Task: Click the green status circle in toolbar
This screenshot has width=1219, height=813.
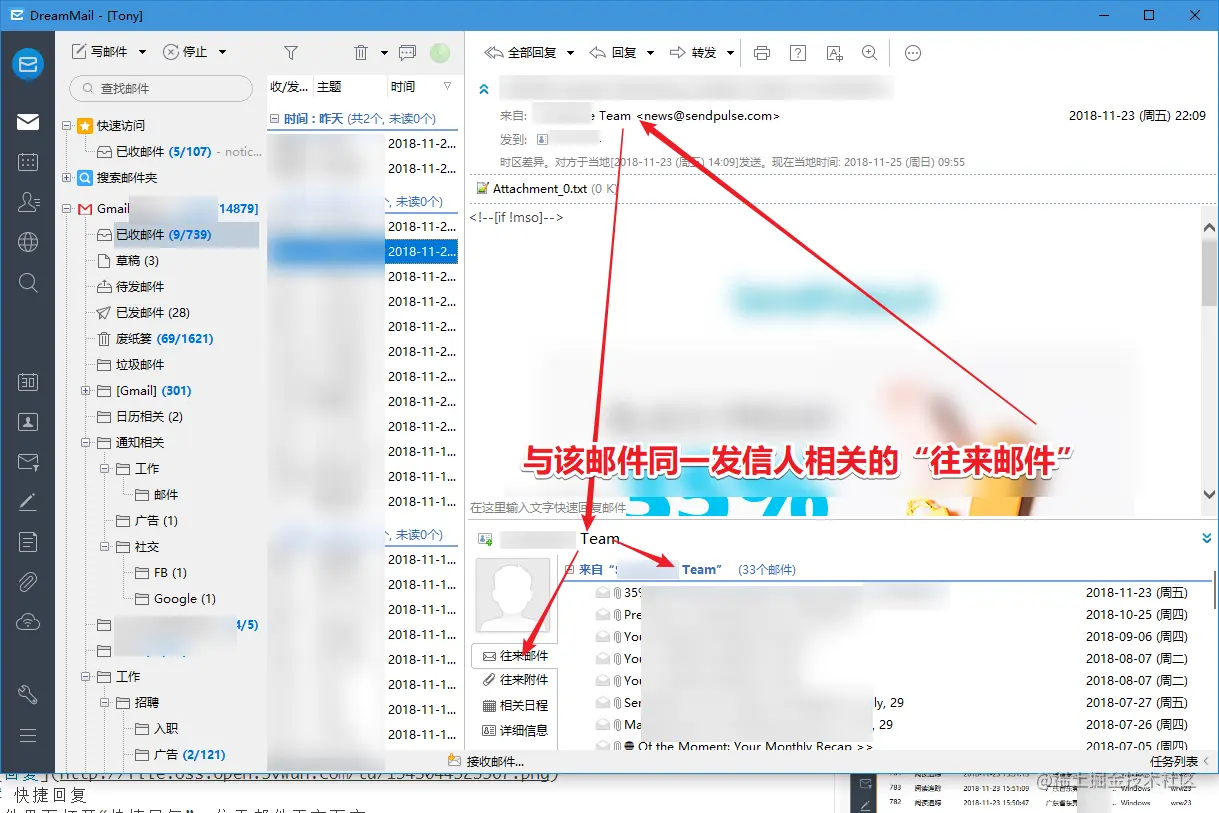Action: point(440,53)
